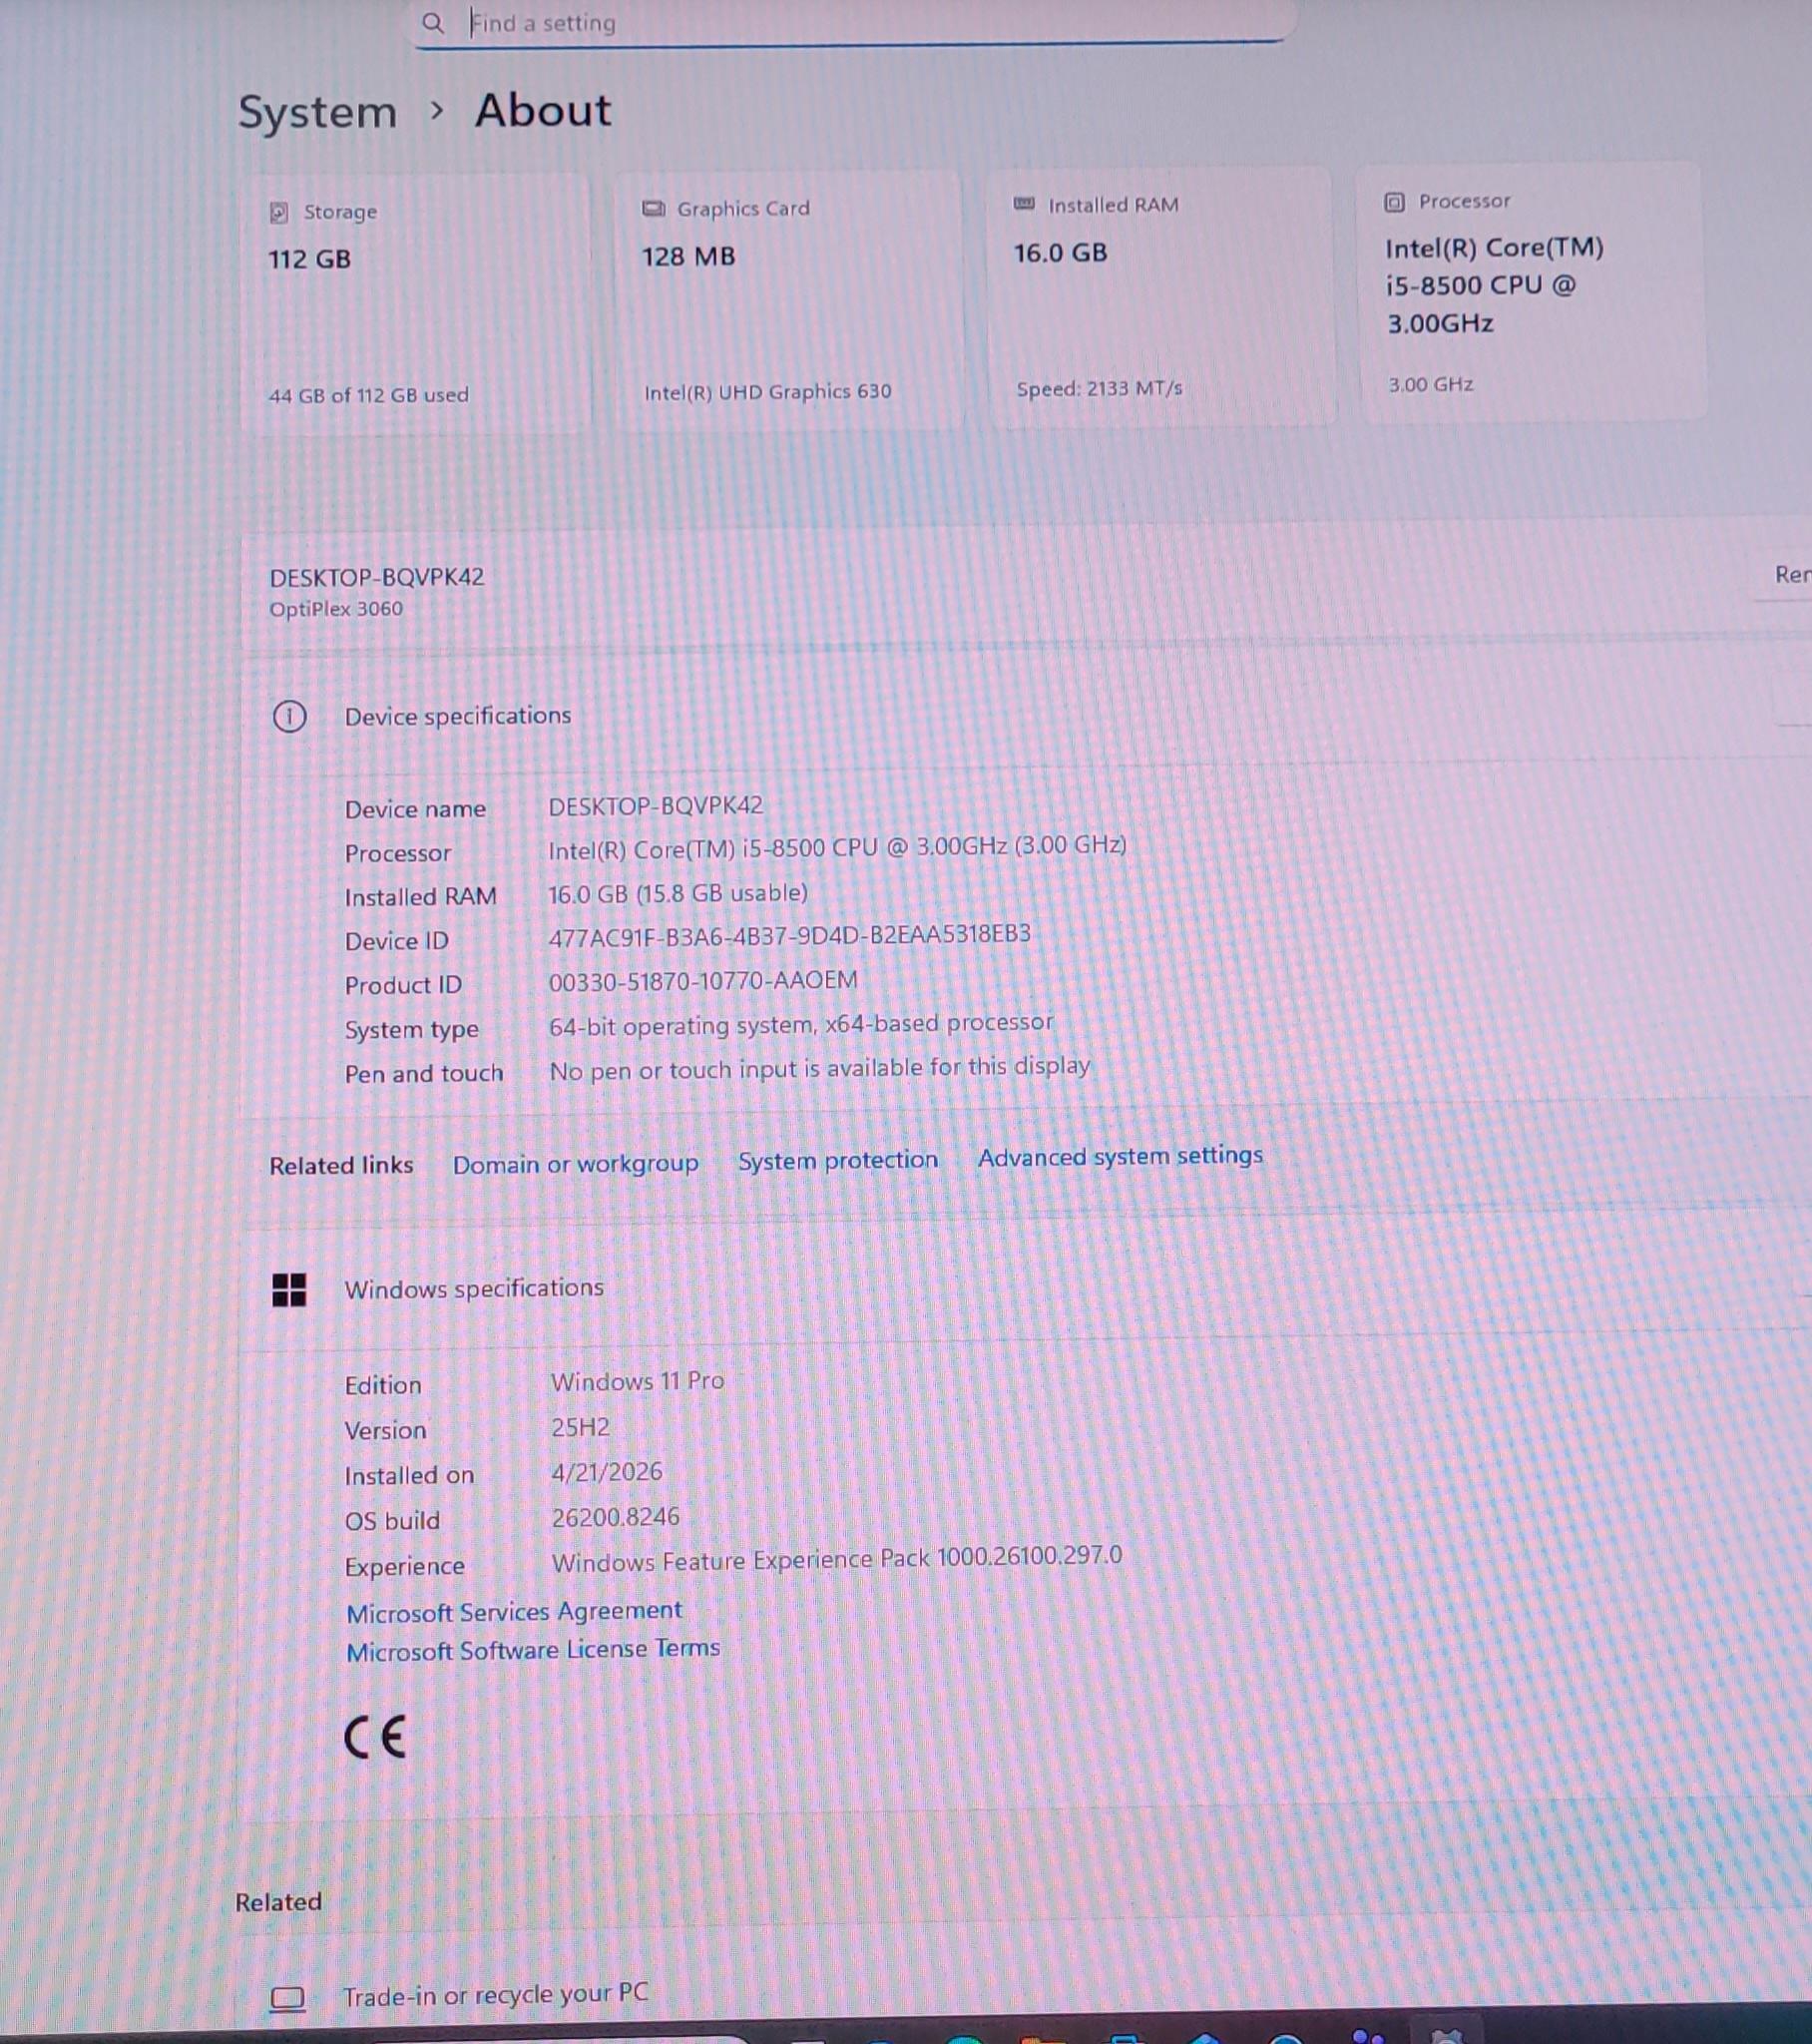Viewport: 1812px width, 2044px height.
Task: Open the Domain or workgroup link
Action: 575,1164
